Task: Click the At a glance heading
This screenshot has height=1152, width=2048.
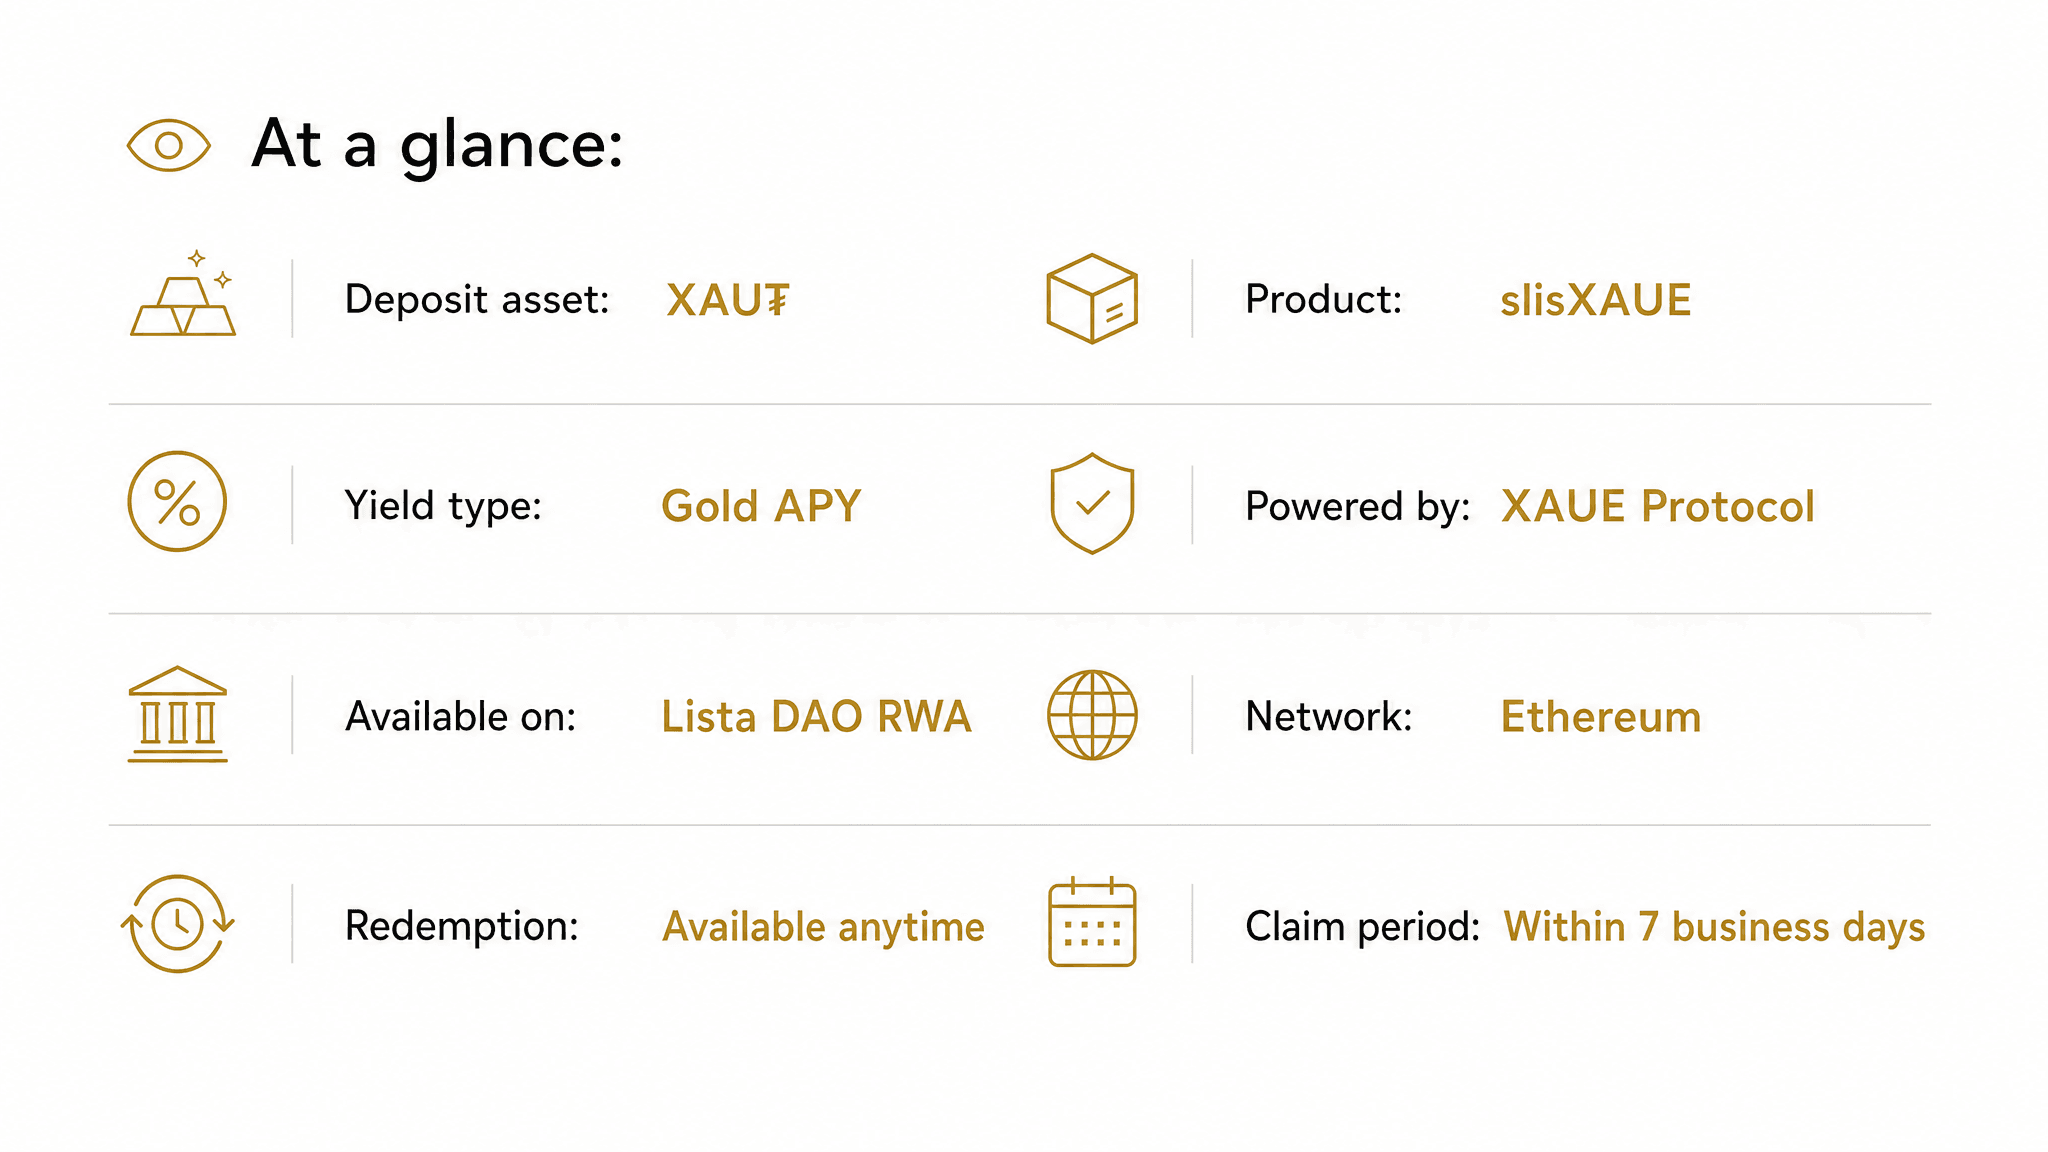Action: [x=437, y=146]
